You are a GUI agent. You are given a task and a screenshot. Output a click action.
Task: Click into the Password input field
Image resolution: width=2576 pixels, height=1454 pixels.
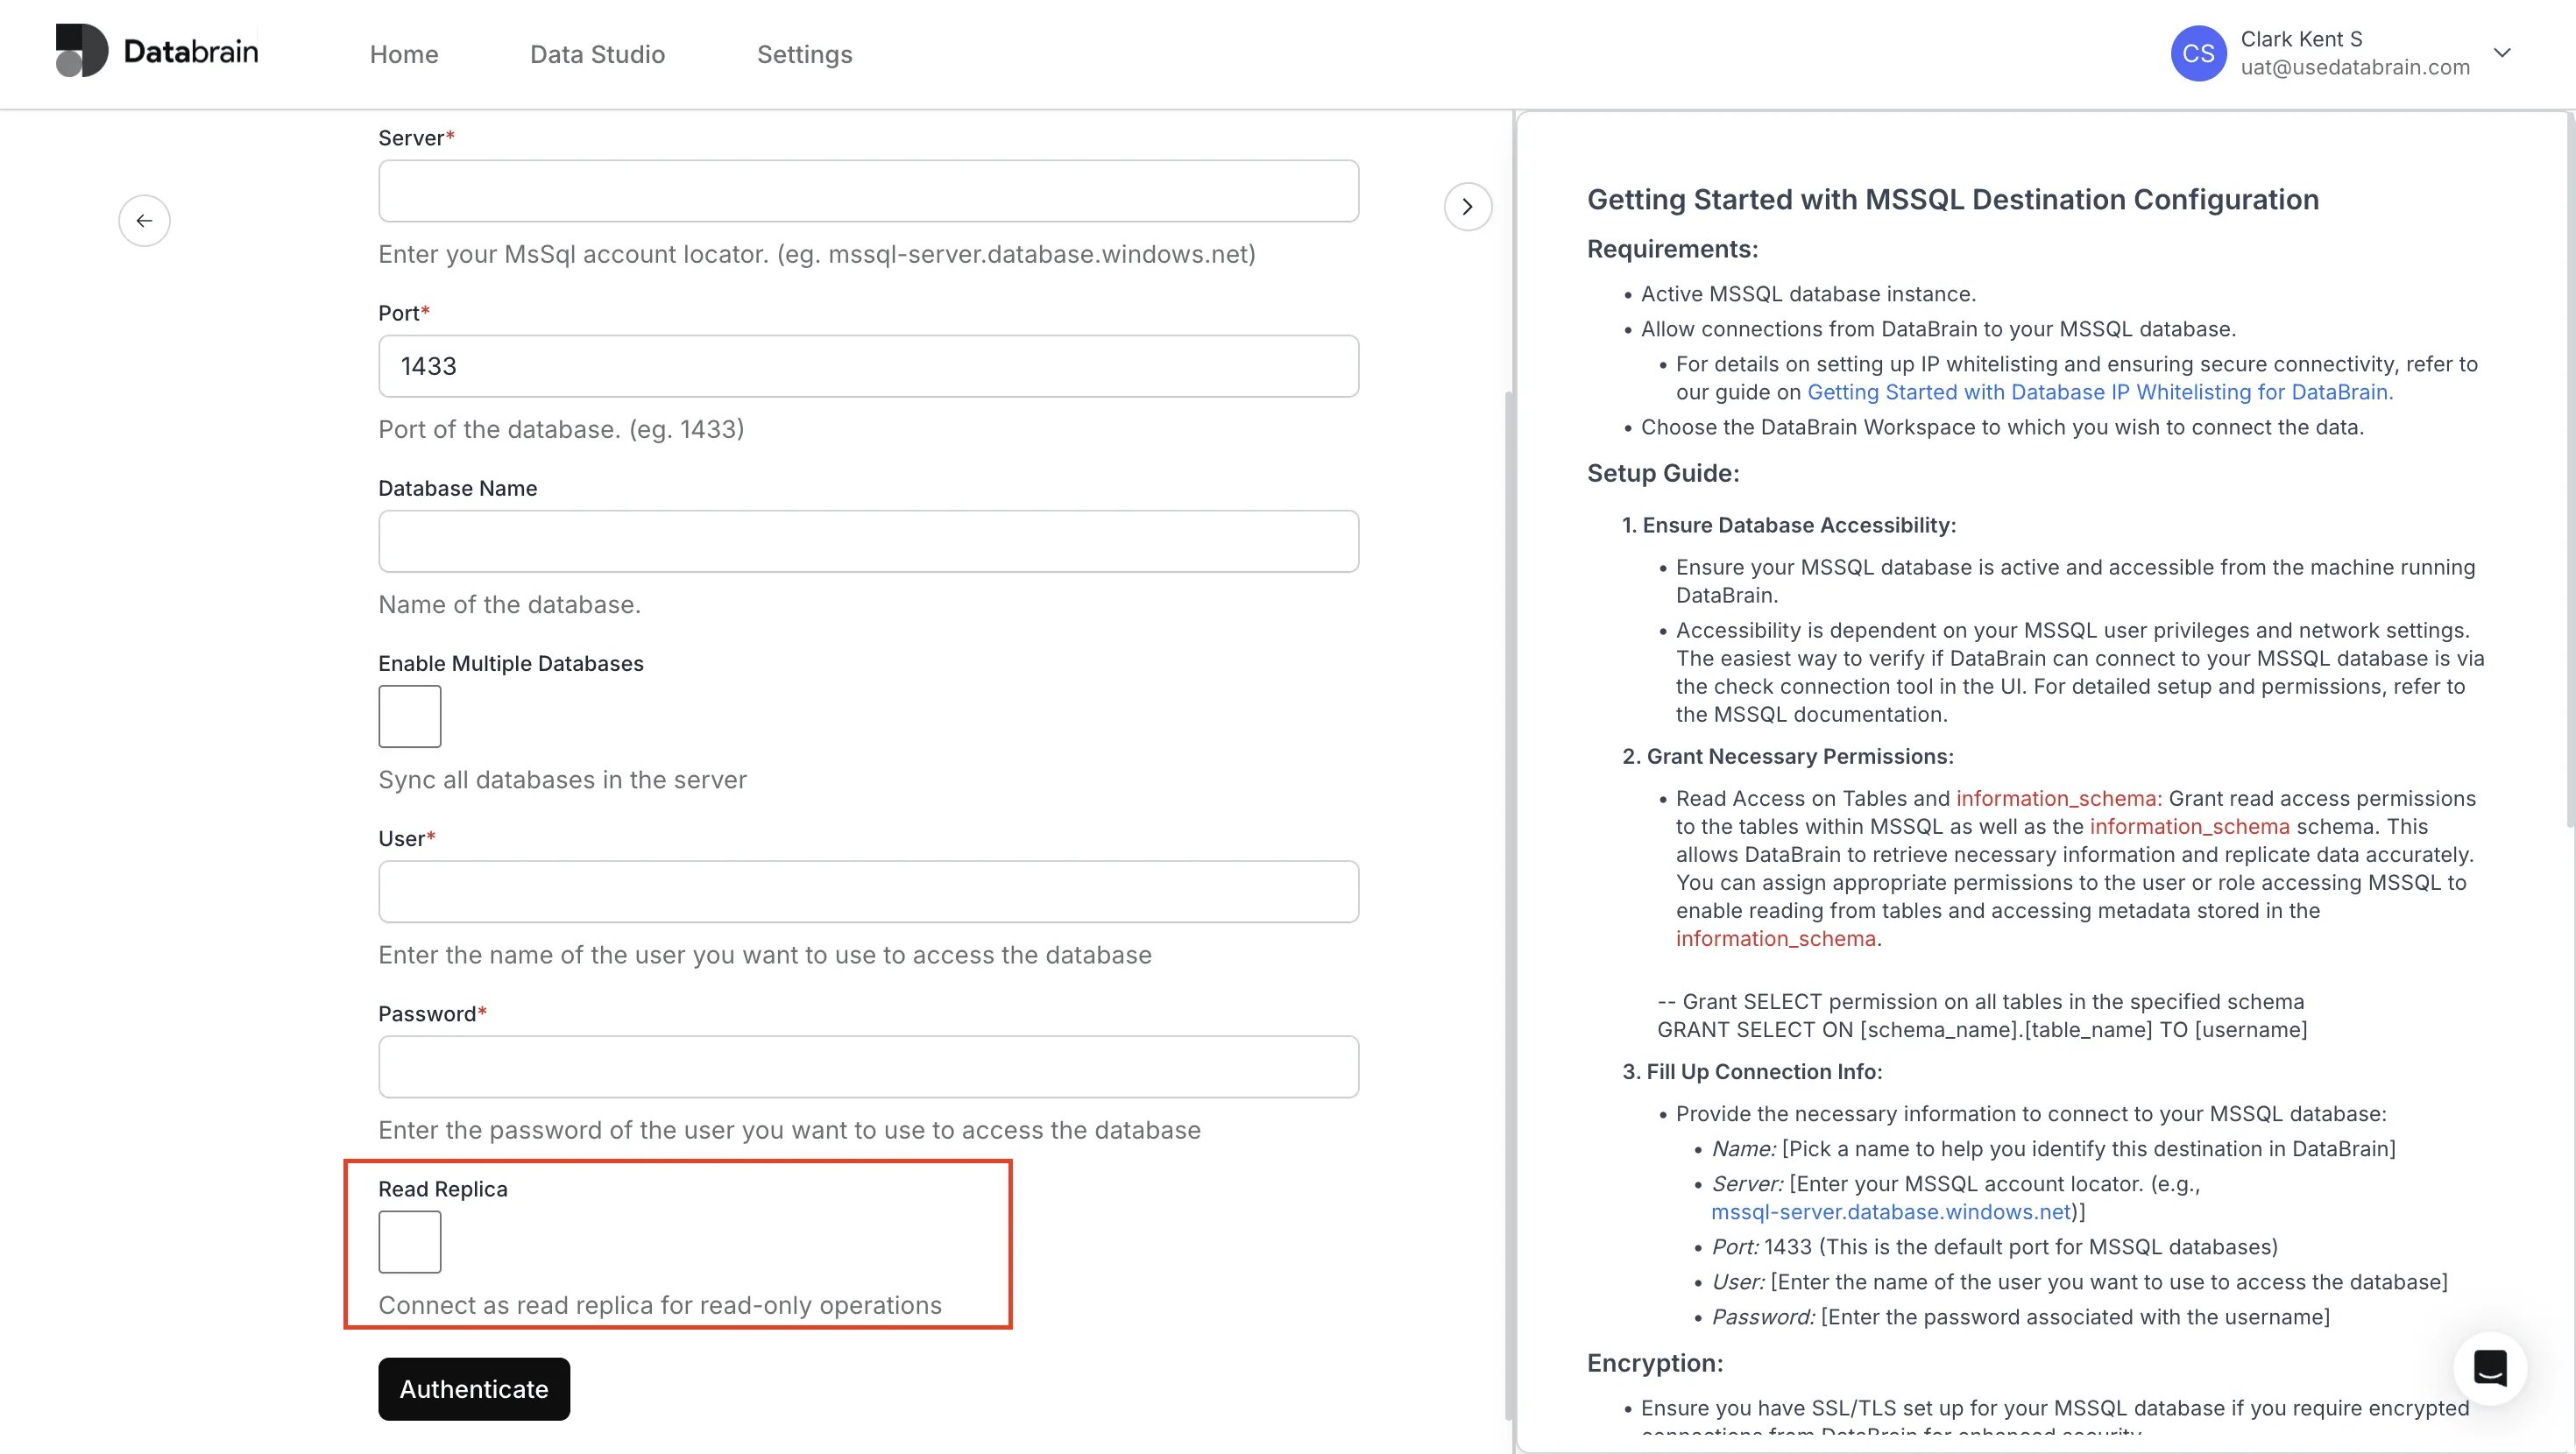pyautogui.click(x=868, y=1066)
